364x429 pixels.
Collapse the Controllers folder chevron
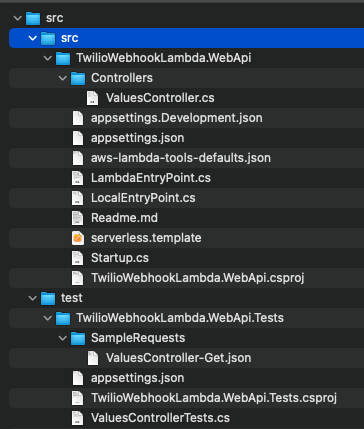point(63,78)
